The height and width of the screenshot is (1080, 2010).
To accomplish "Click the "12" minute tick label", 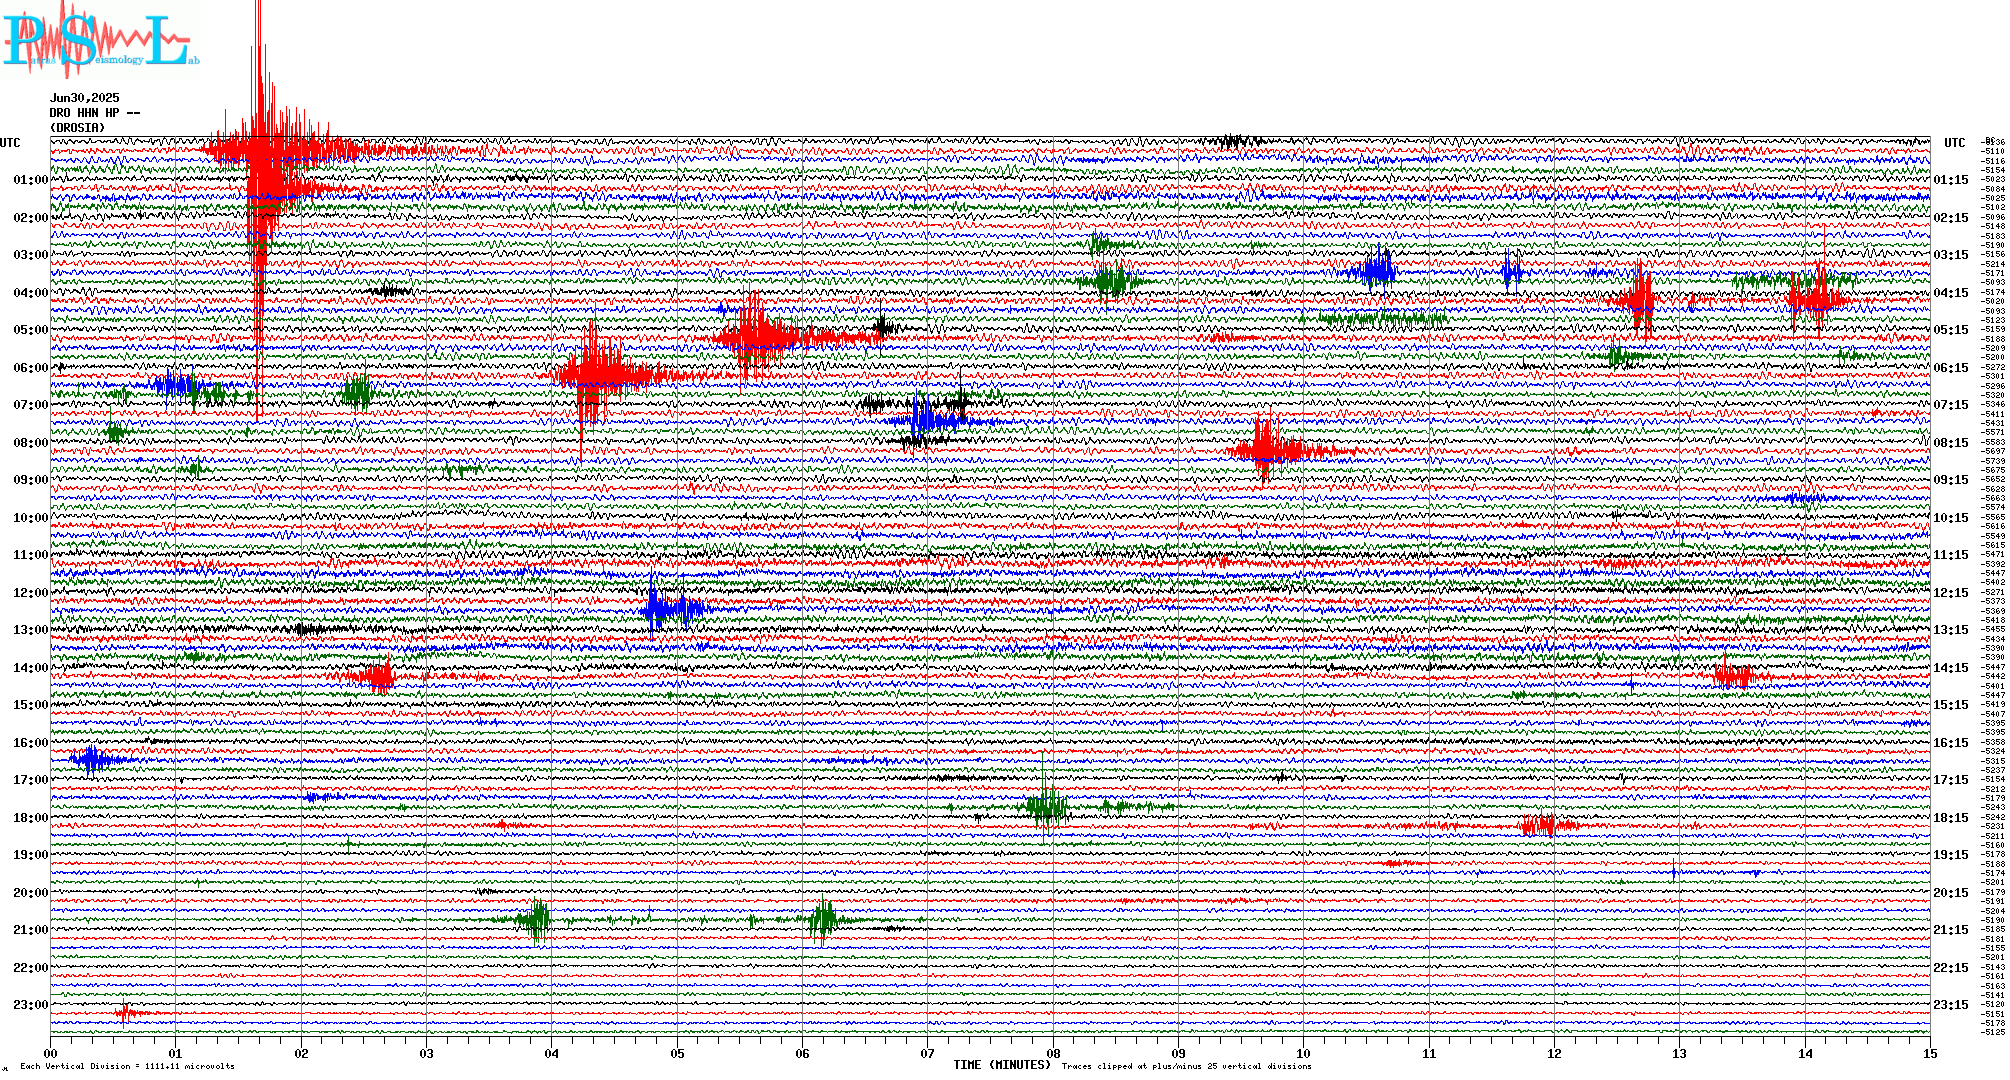I will 1554,1053.
